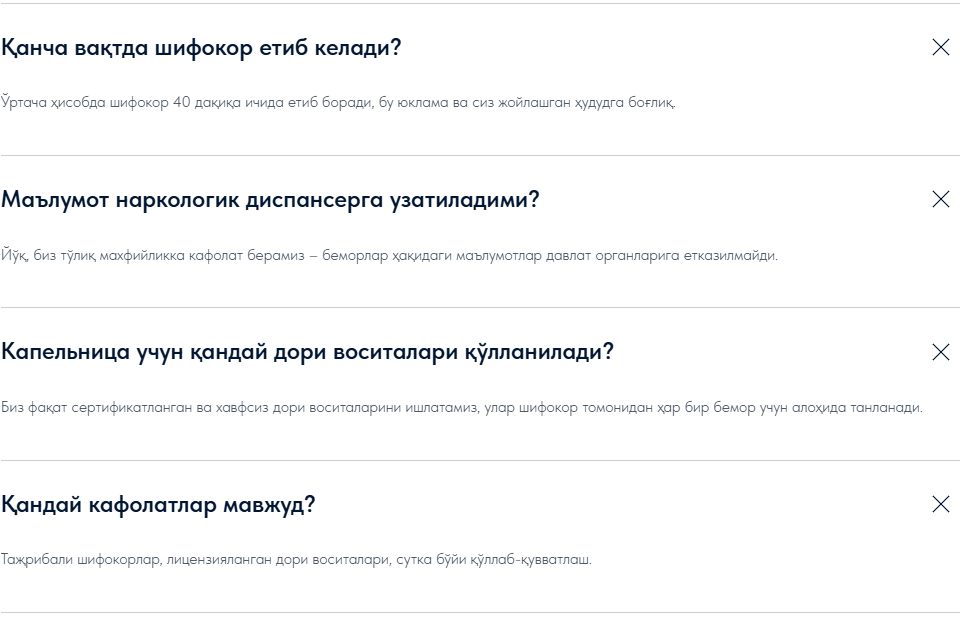Viewport: 960px width, 617px height.
Task: Toggle the "Қанча вақтда шифокор етиб келади?" question heading
Action: [201, 48]
